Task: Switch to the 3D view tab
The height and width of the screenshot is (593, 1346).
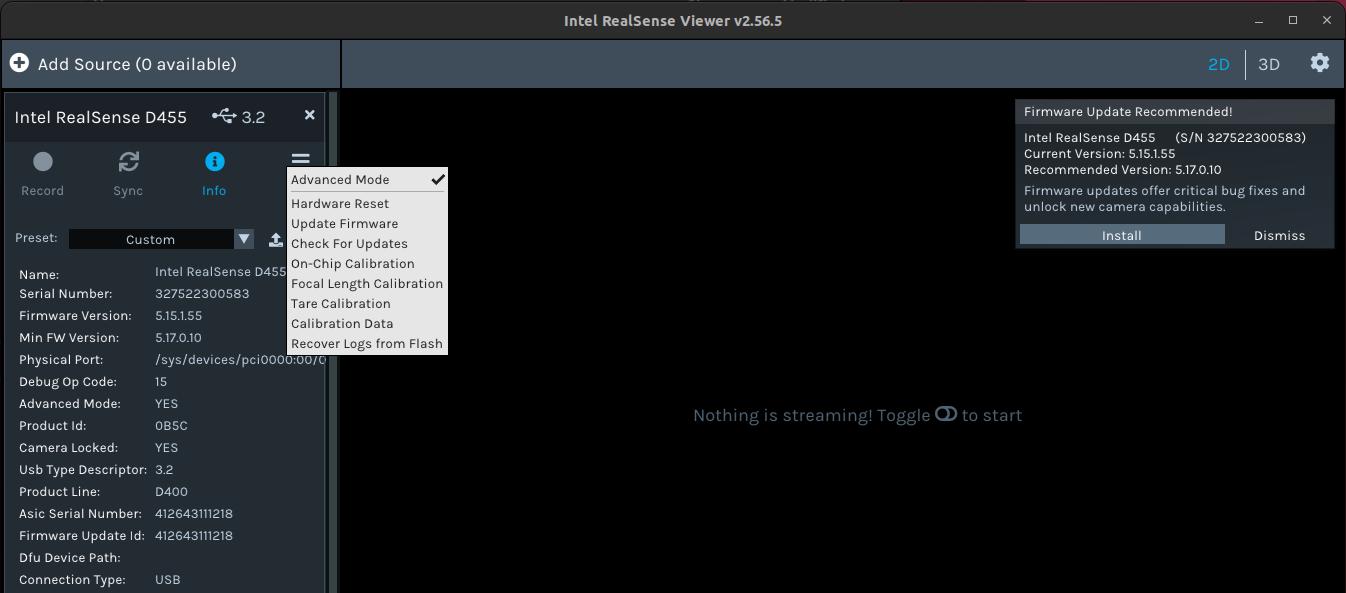Action: [x=1268, y=63]
